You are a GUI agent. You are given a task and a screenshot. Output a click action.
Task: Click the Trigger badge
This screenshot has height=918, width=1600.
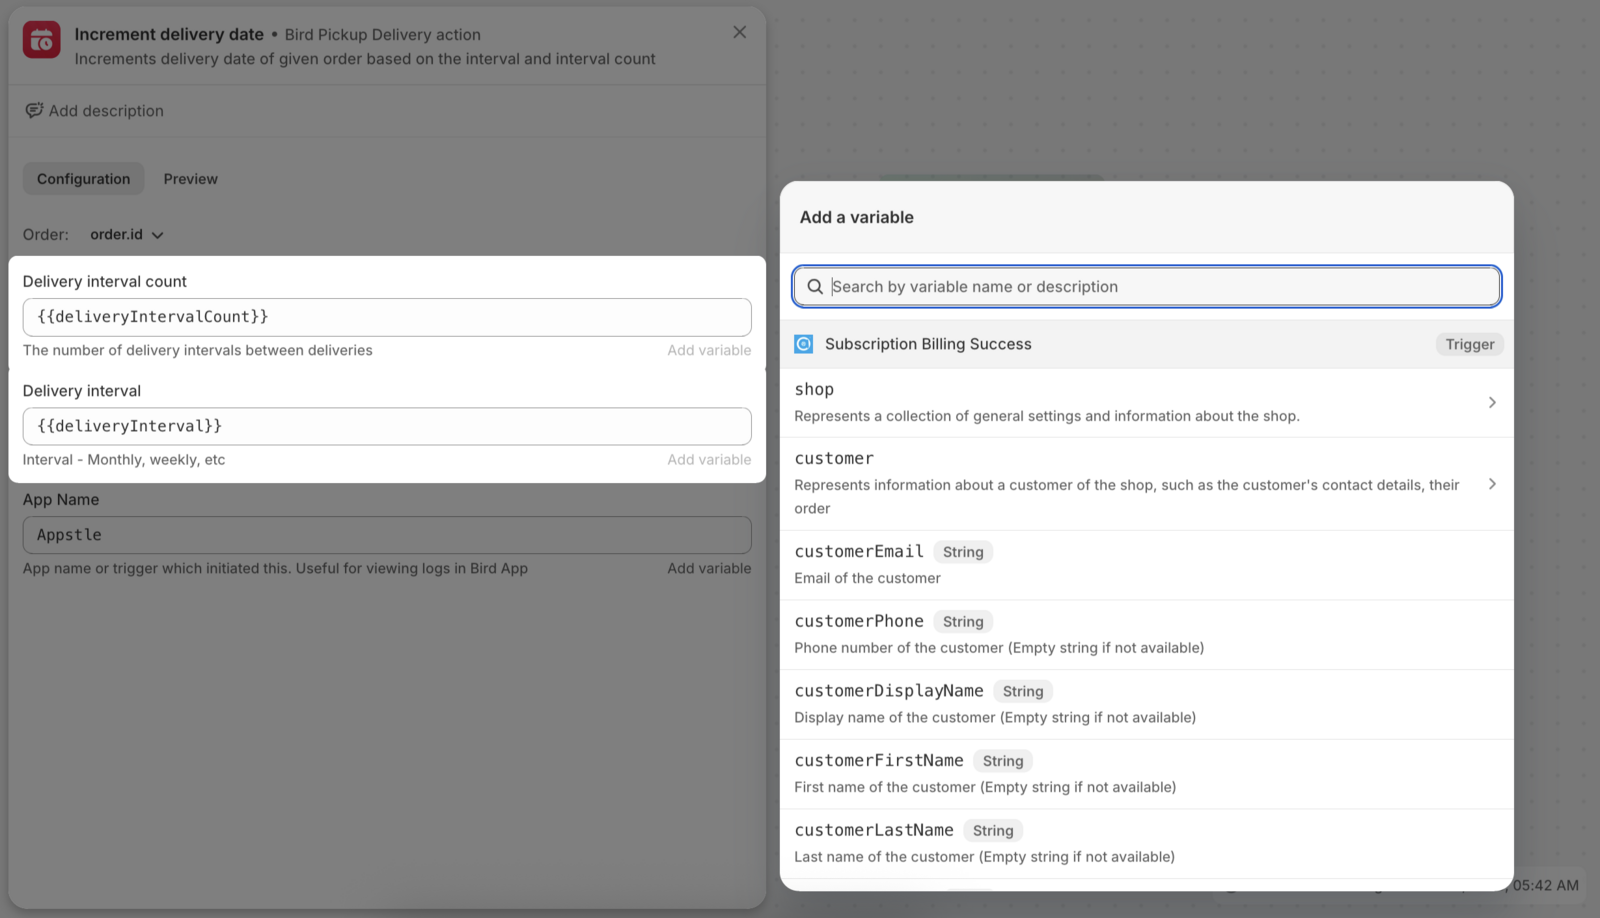(x=1469, y=344)
